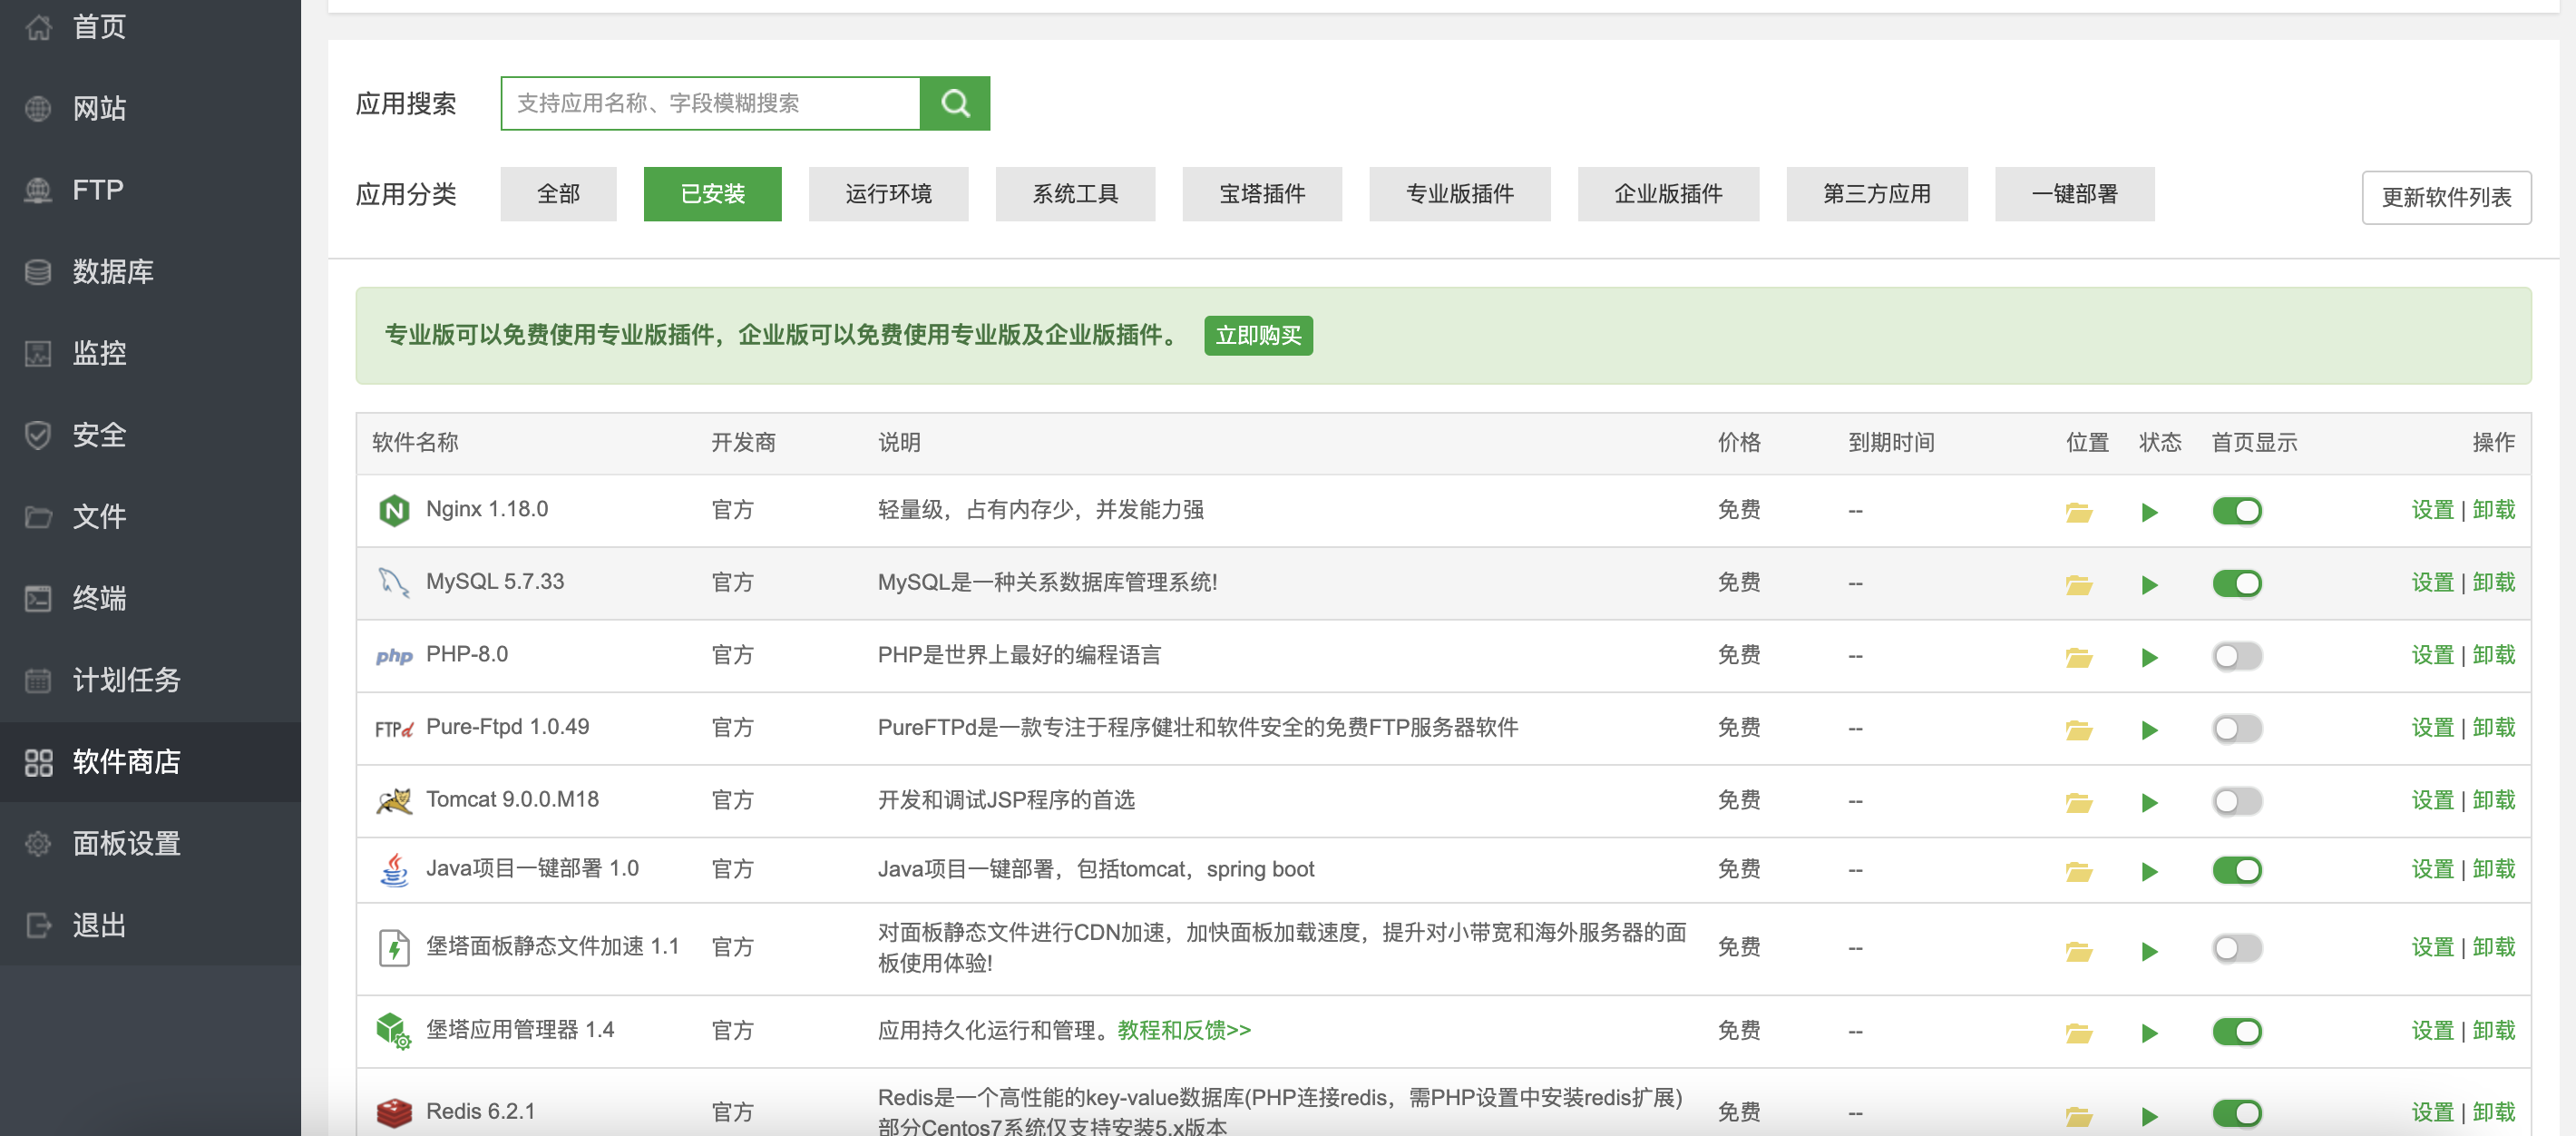Click the play status icon for Java项目一键部署
This screenshot has width=2576, height=1136.
(2149, 871)
